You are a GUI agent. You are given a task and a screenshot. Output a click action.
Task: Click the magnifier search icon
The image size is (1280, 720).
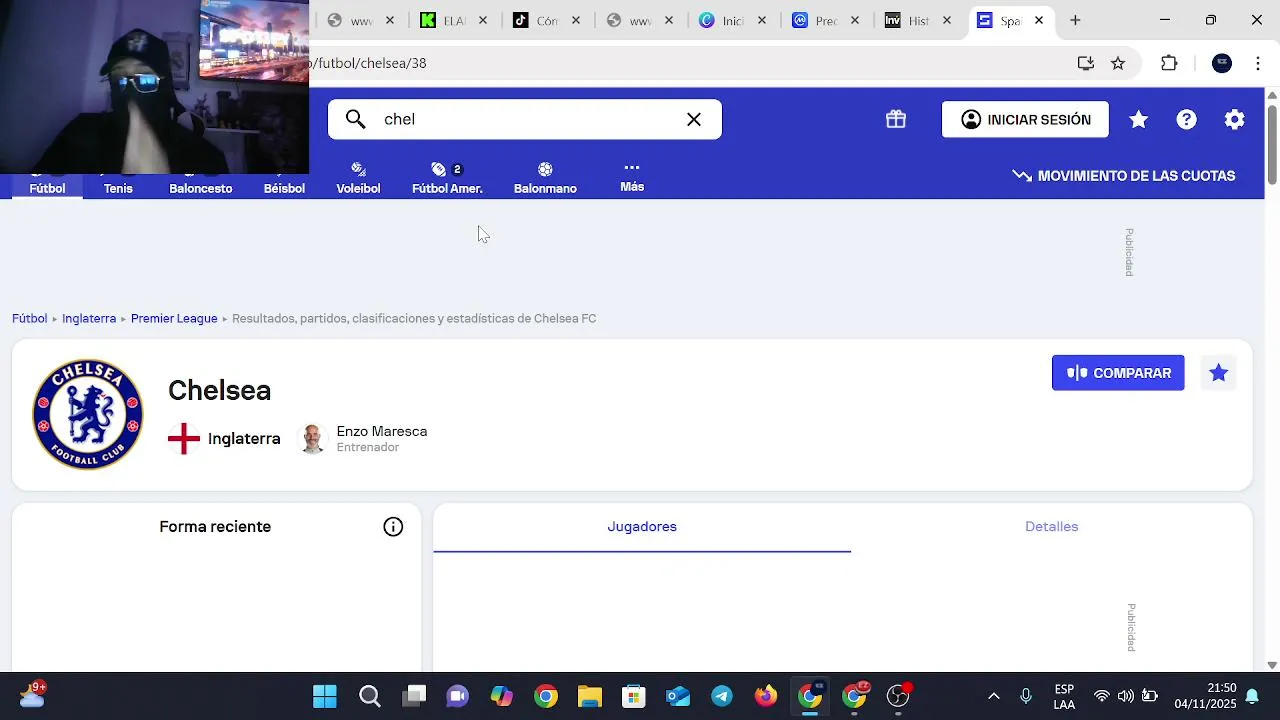(x=355, y=119)
